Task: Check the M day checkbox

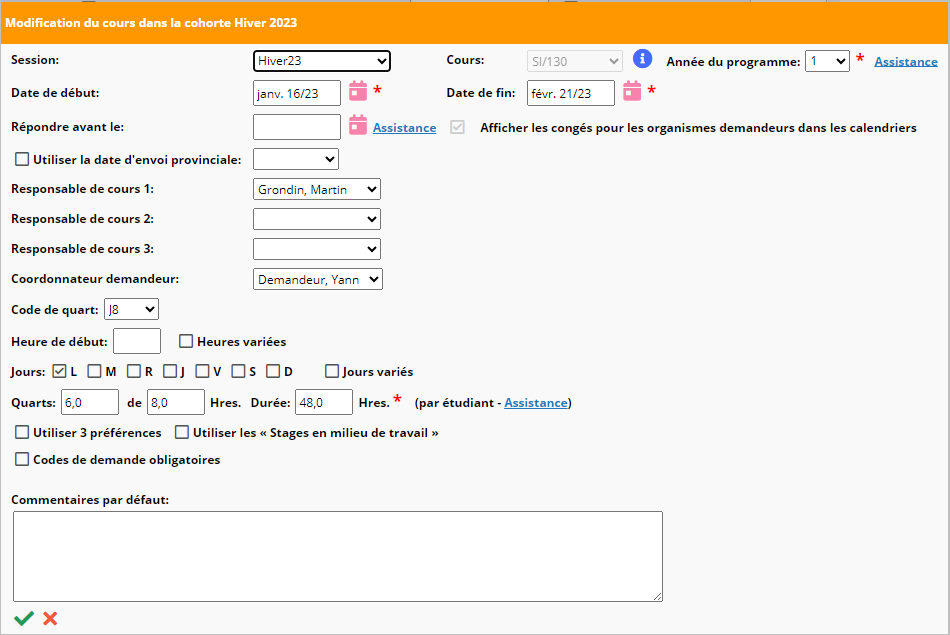Action: coord(94,371)
